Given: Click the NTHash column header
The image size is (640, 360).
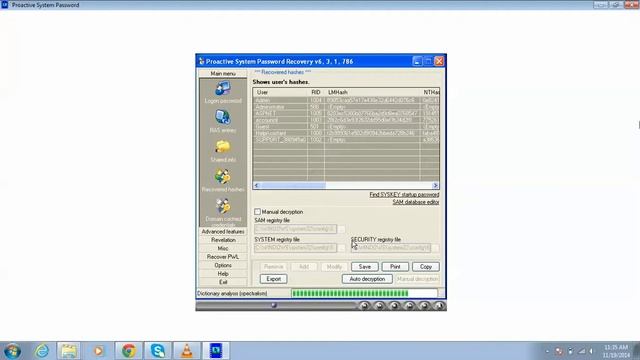Looking at the screenshot, I should click(x=430, y=92).
